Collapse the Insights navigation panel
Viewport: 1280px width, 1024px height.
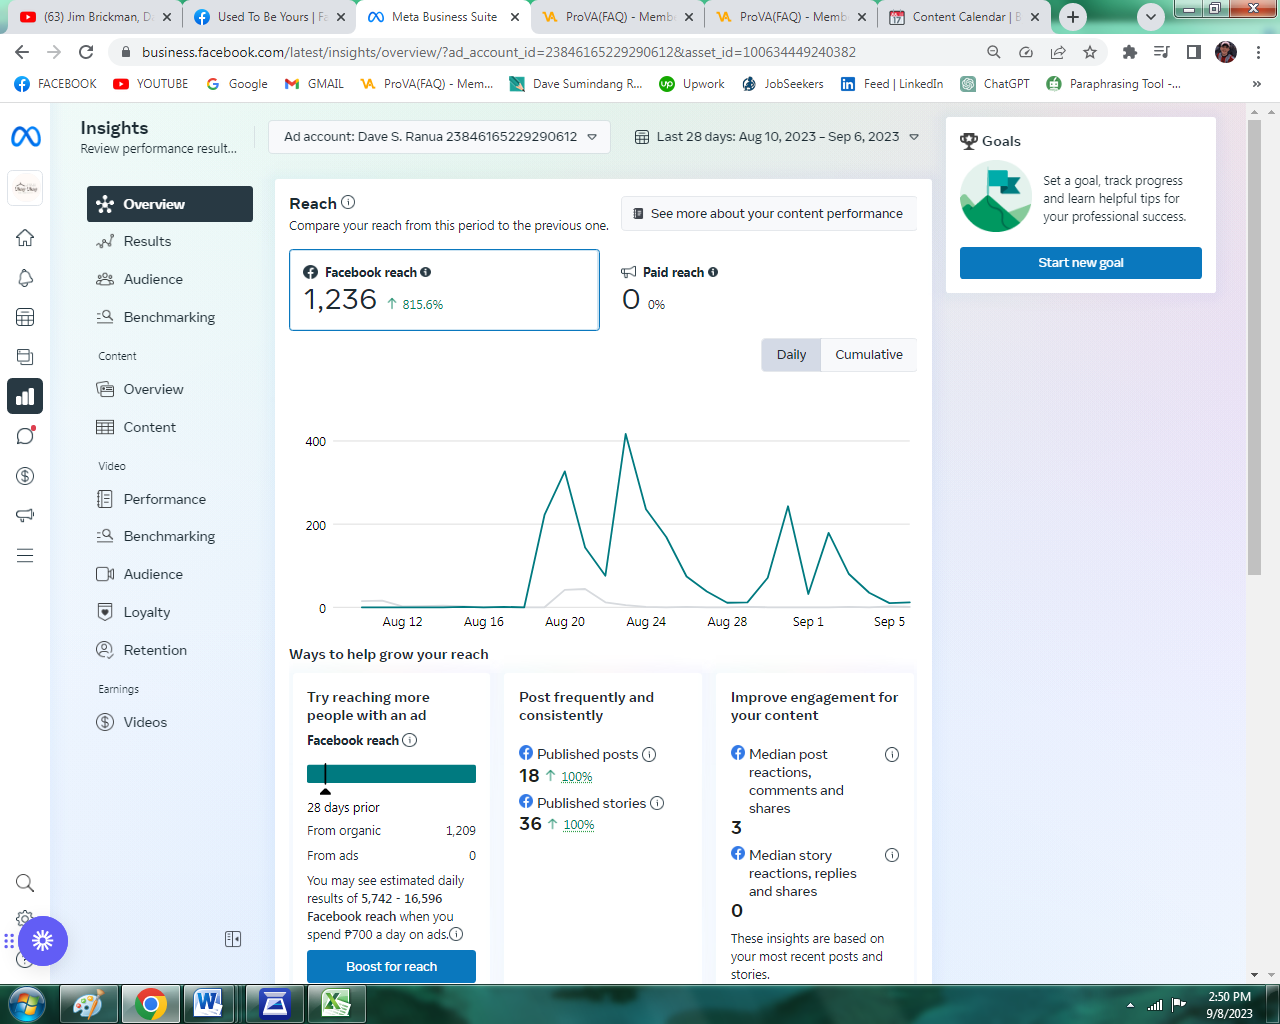tap(233, 939)
